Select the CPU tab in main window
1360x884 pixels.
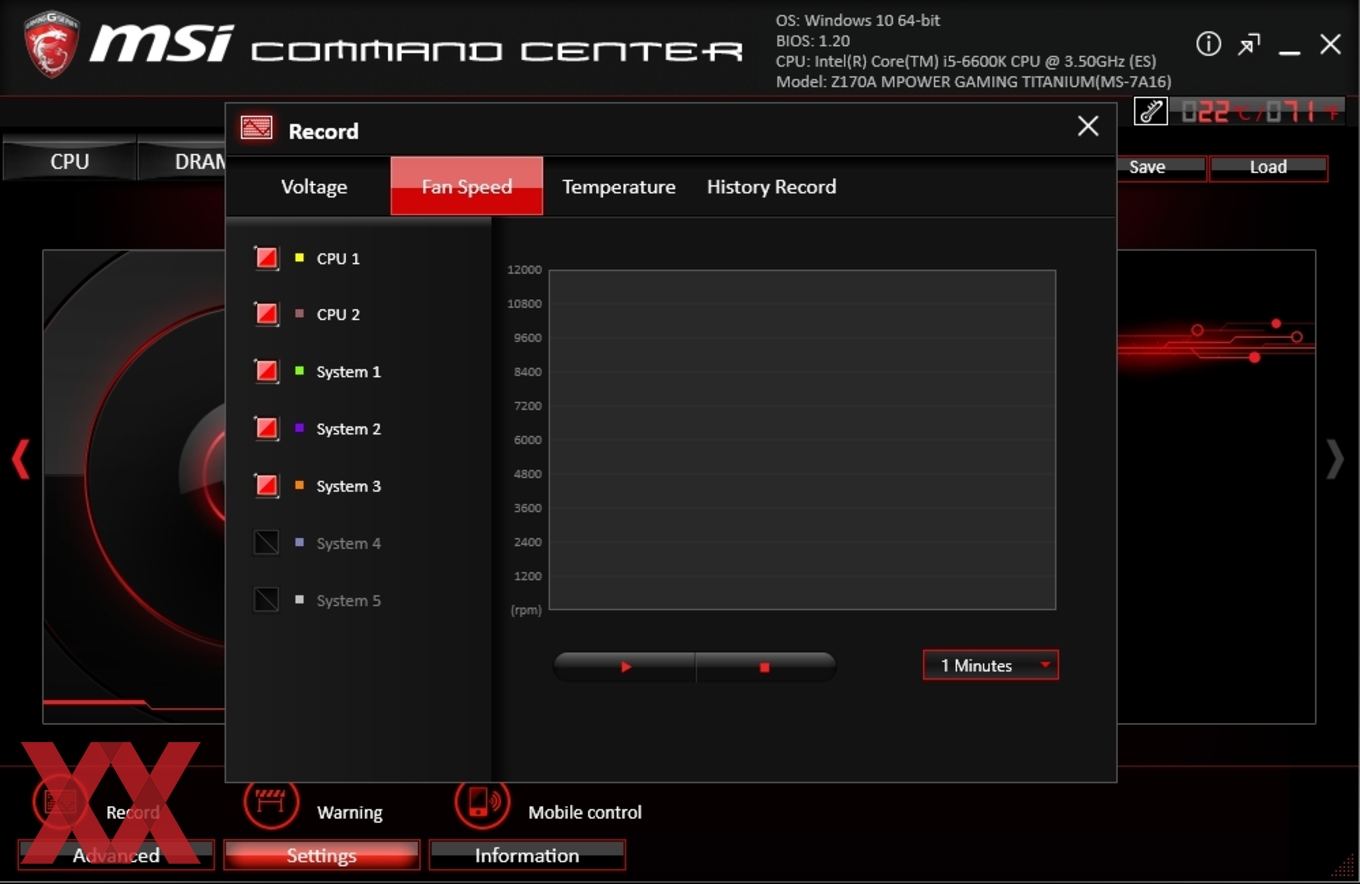coord(69,161)
